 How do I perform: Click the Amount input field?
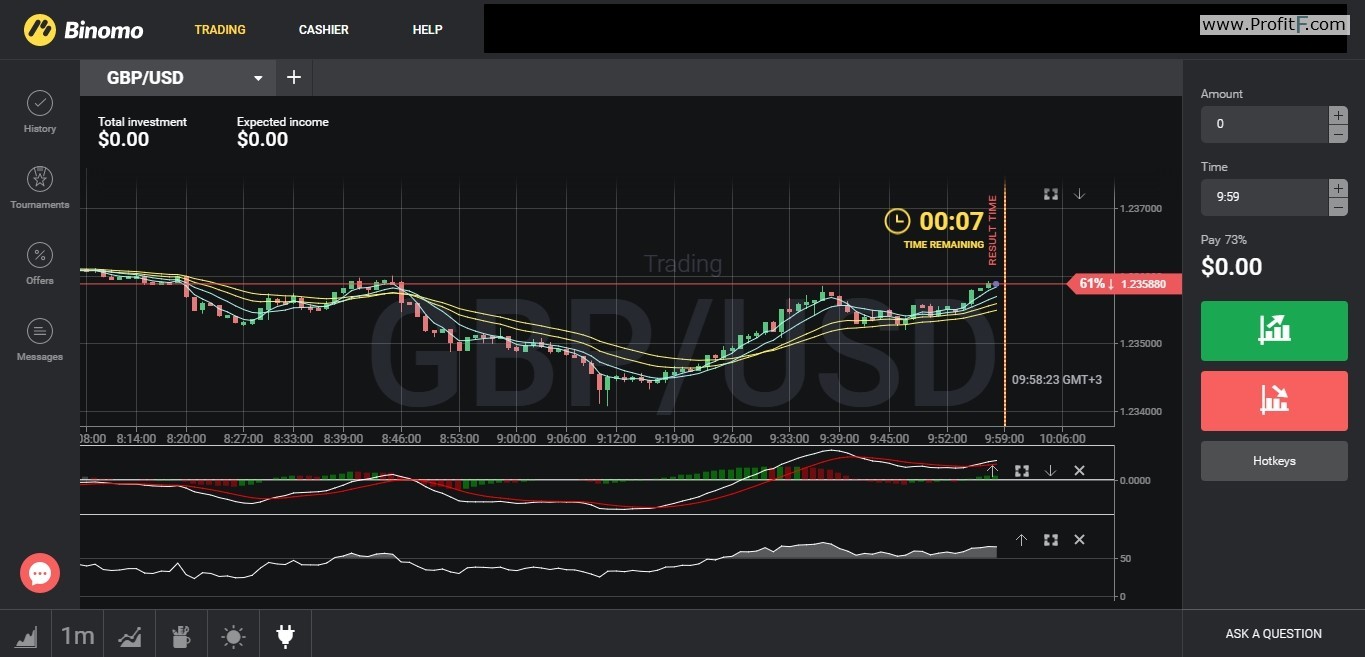1264,124
